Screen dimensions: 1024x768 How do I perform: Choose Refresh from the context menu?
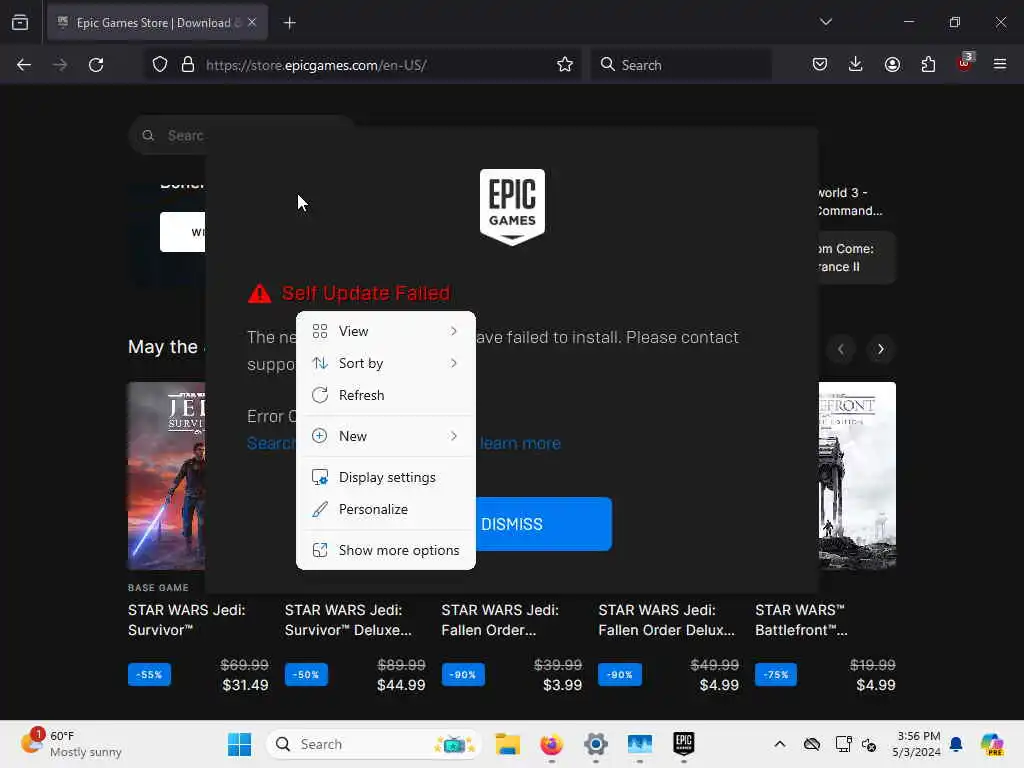point(386,396)
